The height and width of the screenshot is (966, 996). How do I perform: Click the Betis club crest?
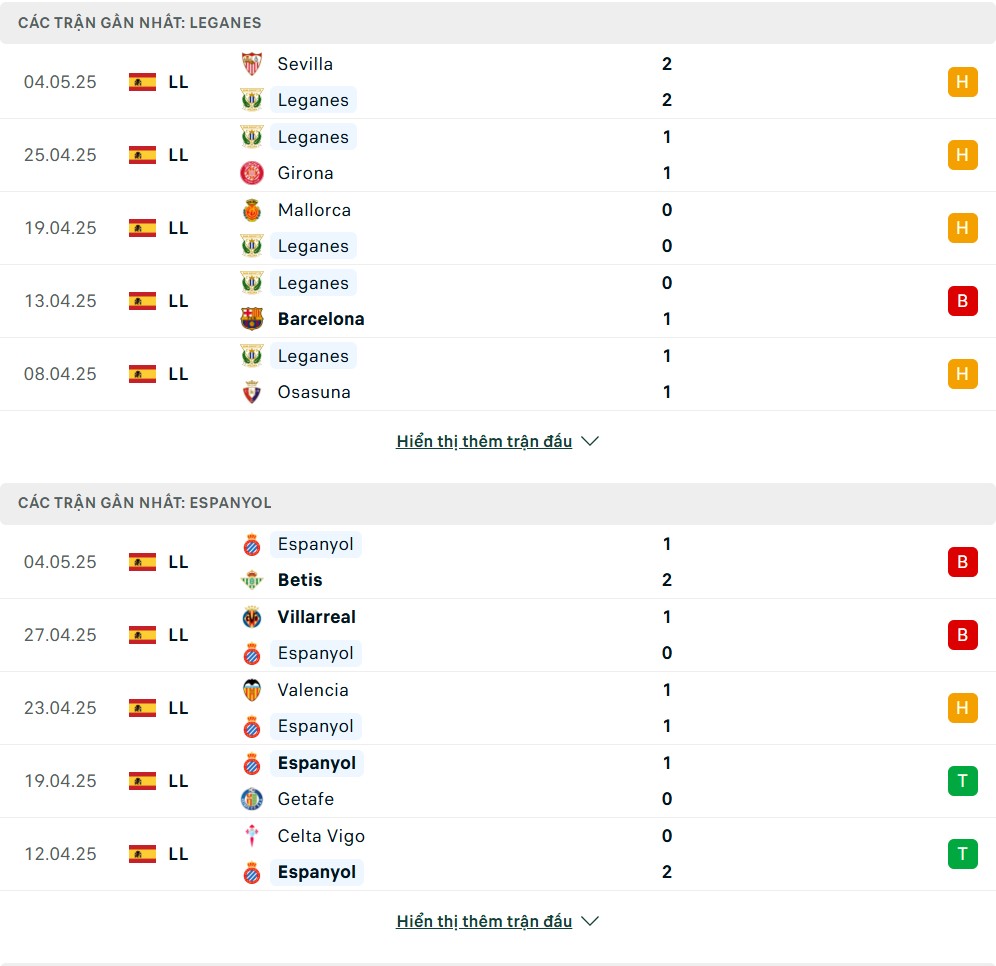[x=252, y=580]
